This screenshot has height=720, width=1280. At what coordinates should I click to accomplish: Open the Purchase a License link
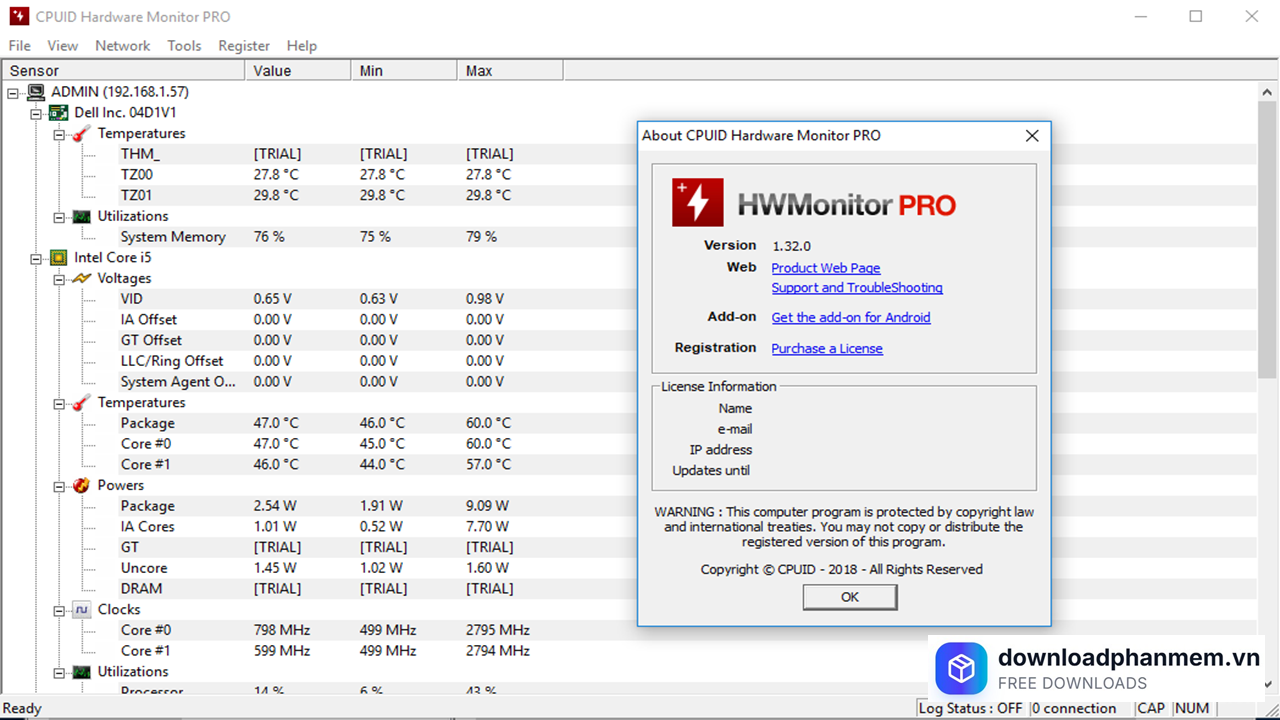point(826,348)
